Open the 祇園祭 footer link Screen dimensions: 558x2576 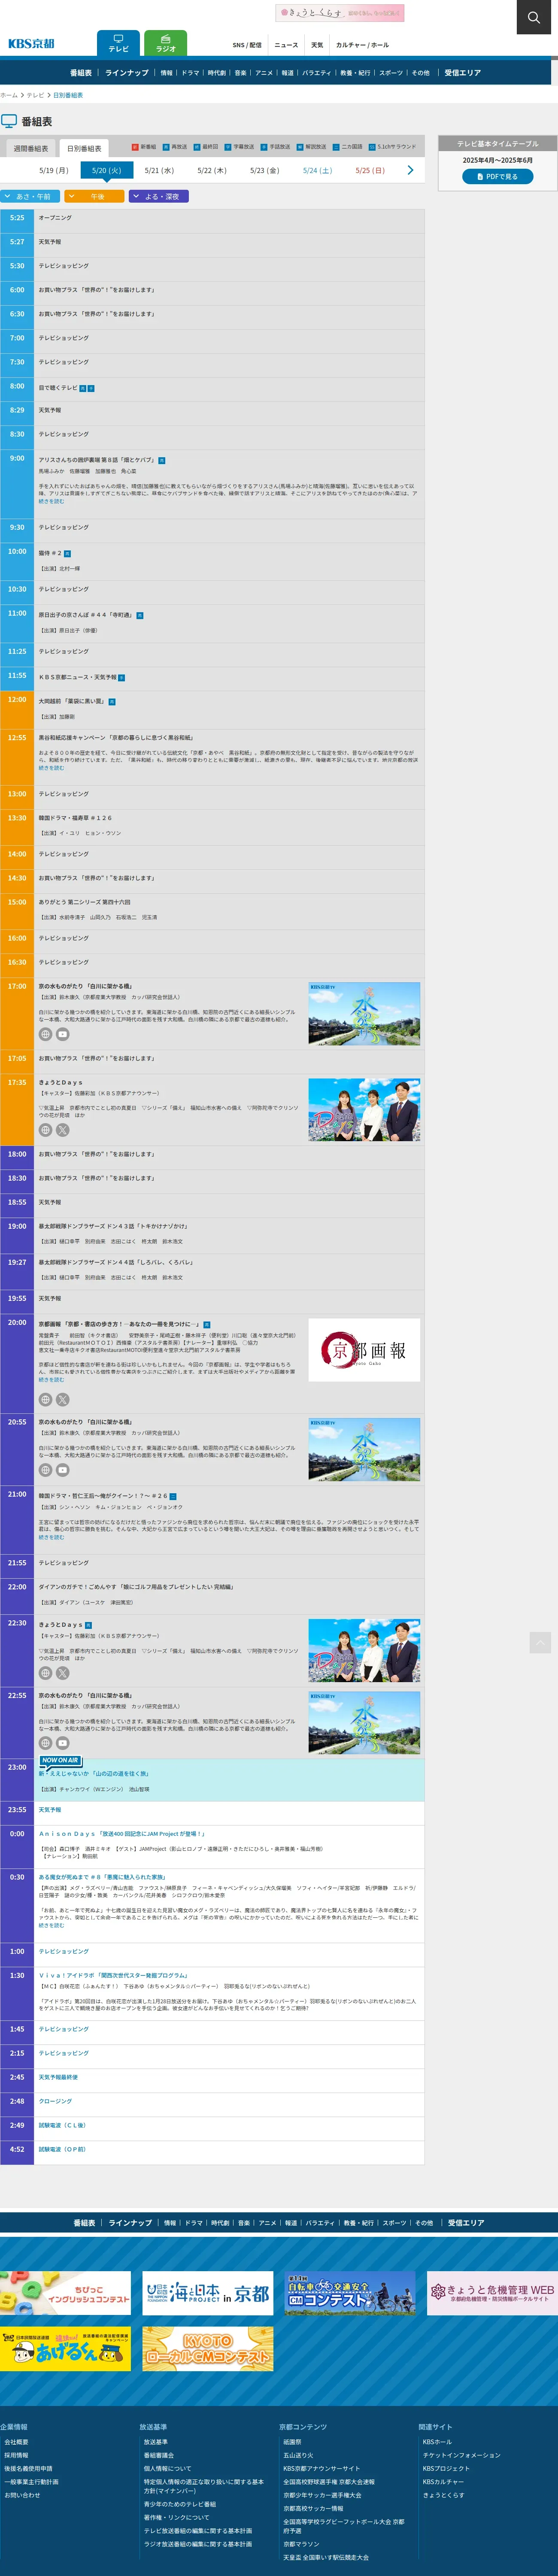click(292, 2441)
